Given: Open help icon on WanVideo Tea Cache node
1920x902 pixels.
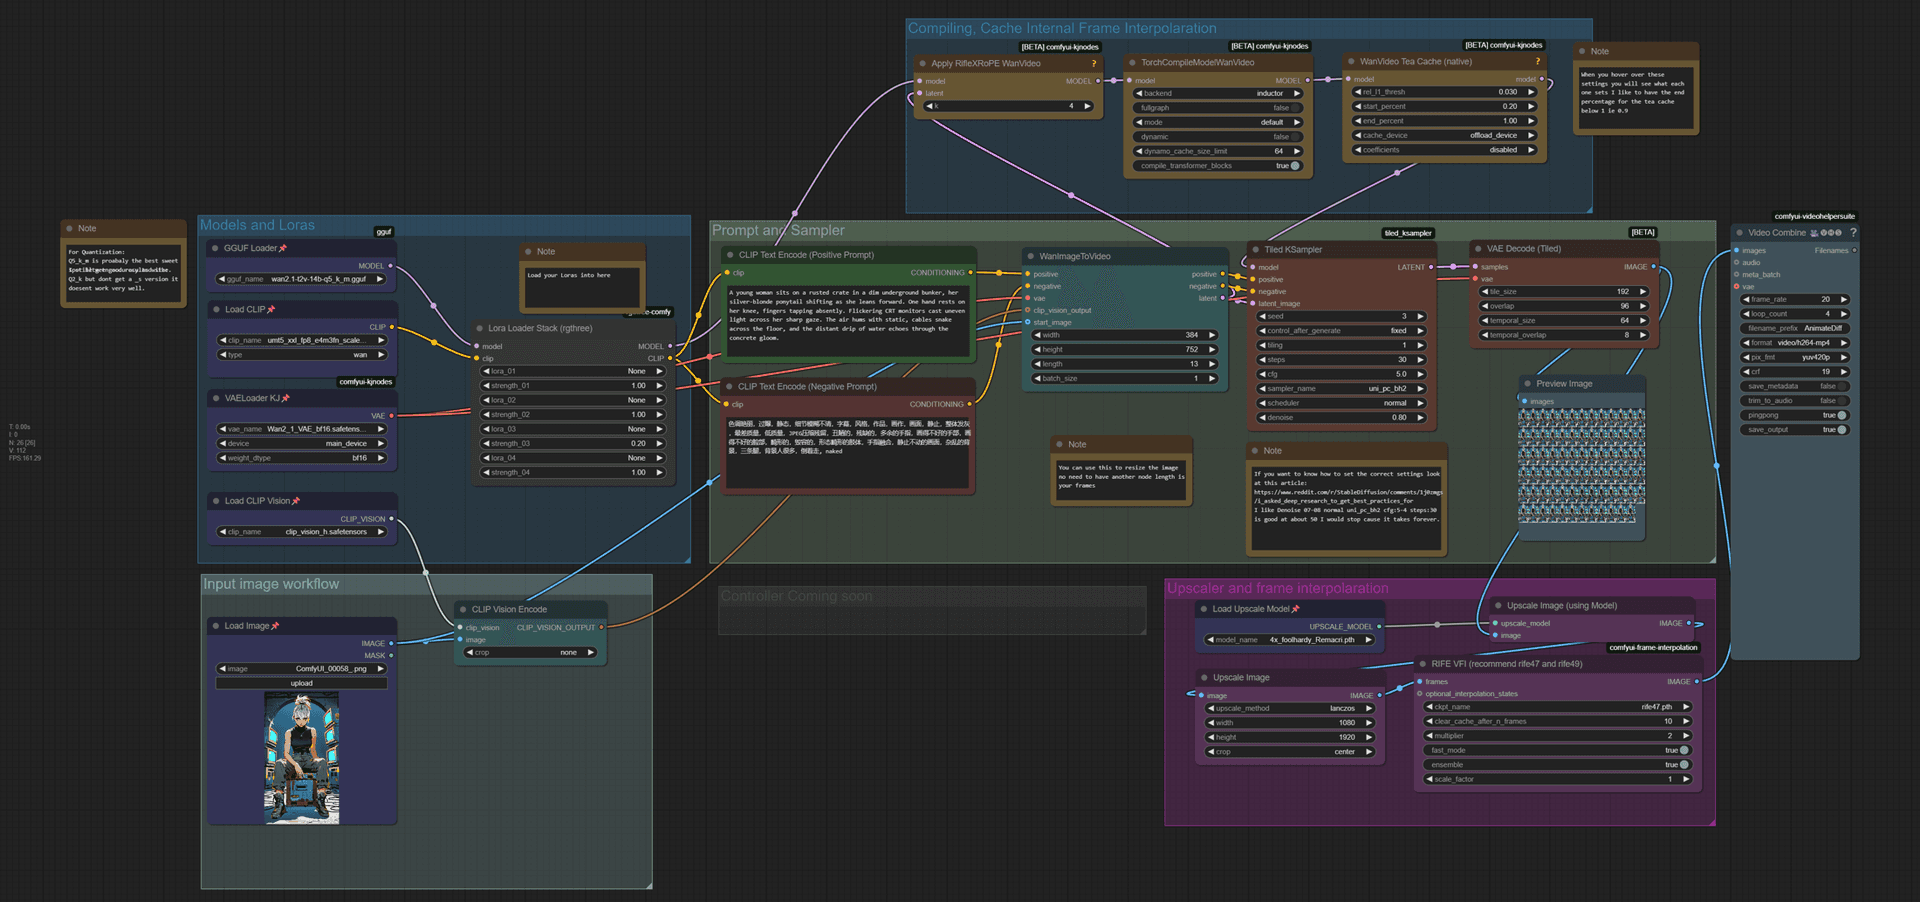Looking at the screenshot, I should [x=1538, y=61].
